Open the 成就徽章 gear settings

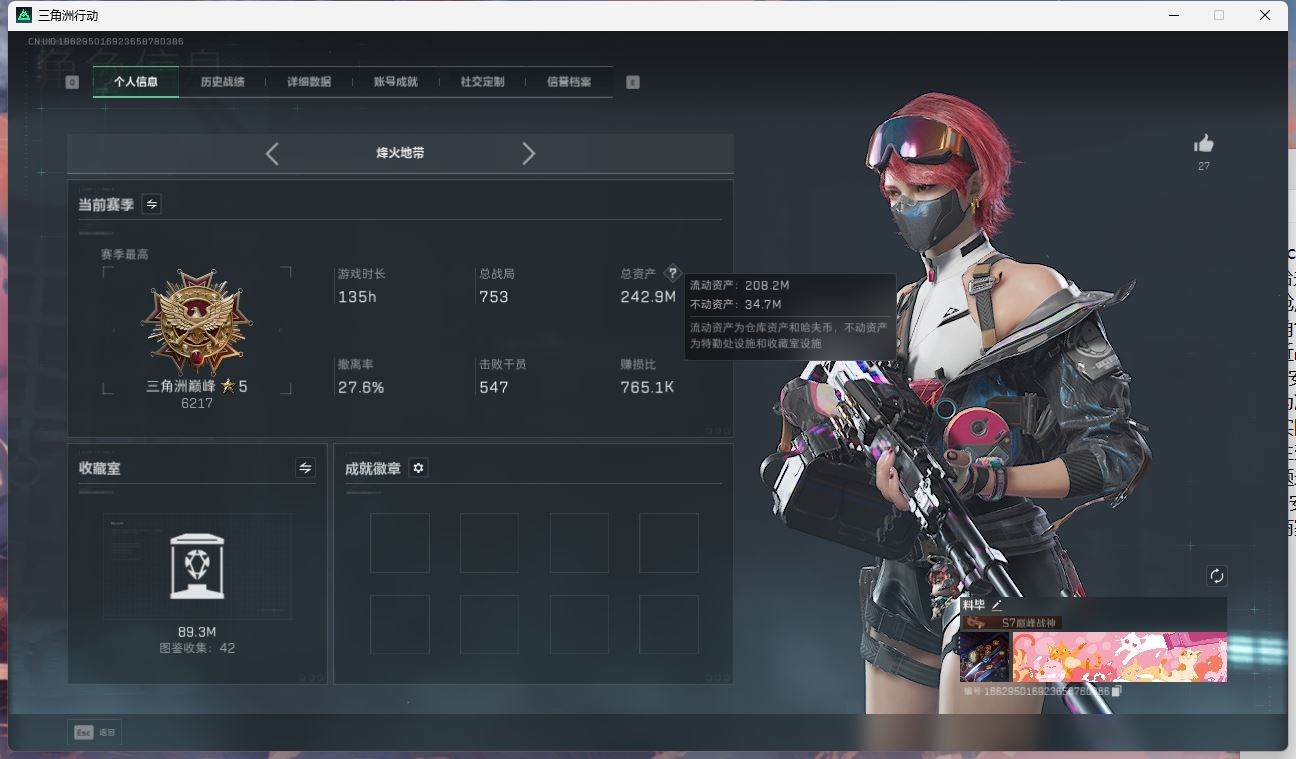(x=418, y=468)
